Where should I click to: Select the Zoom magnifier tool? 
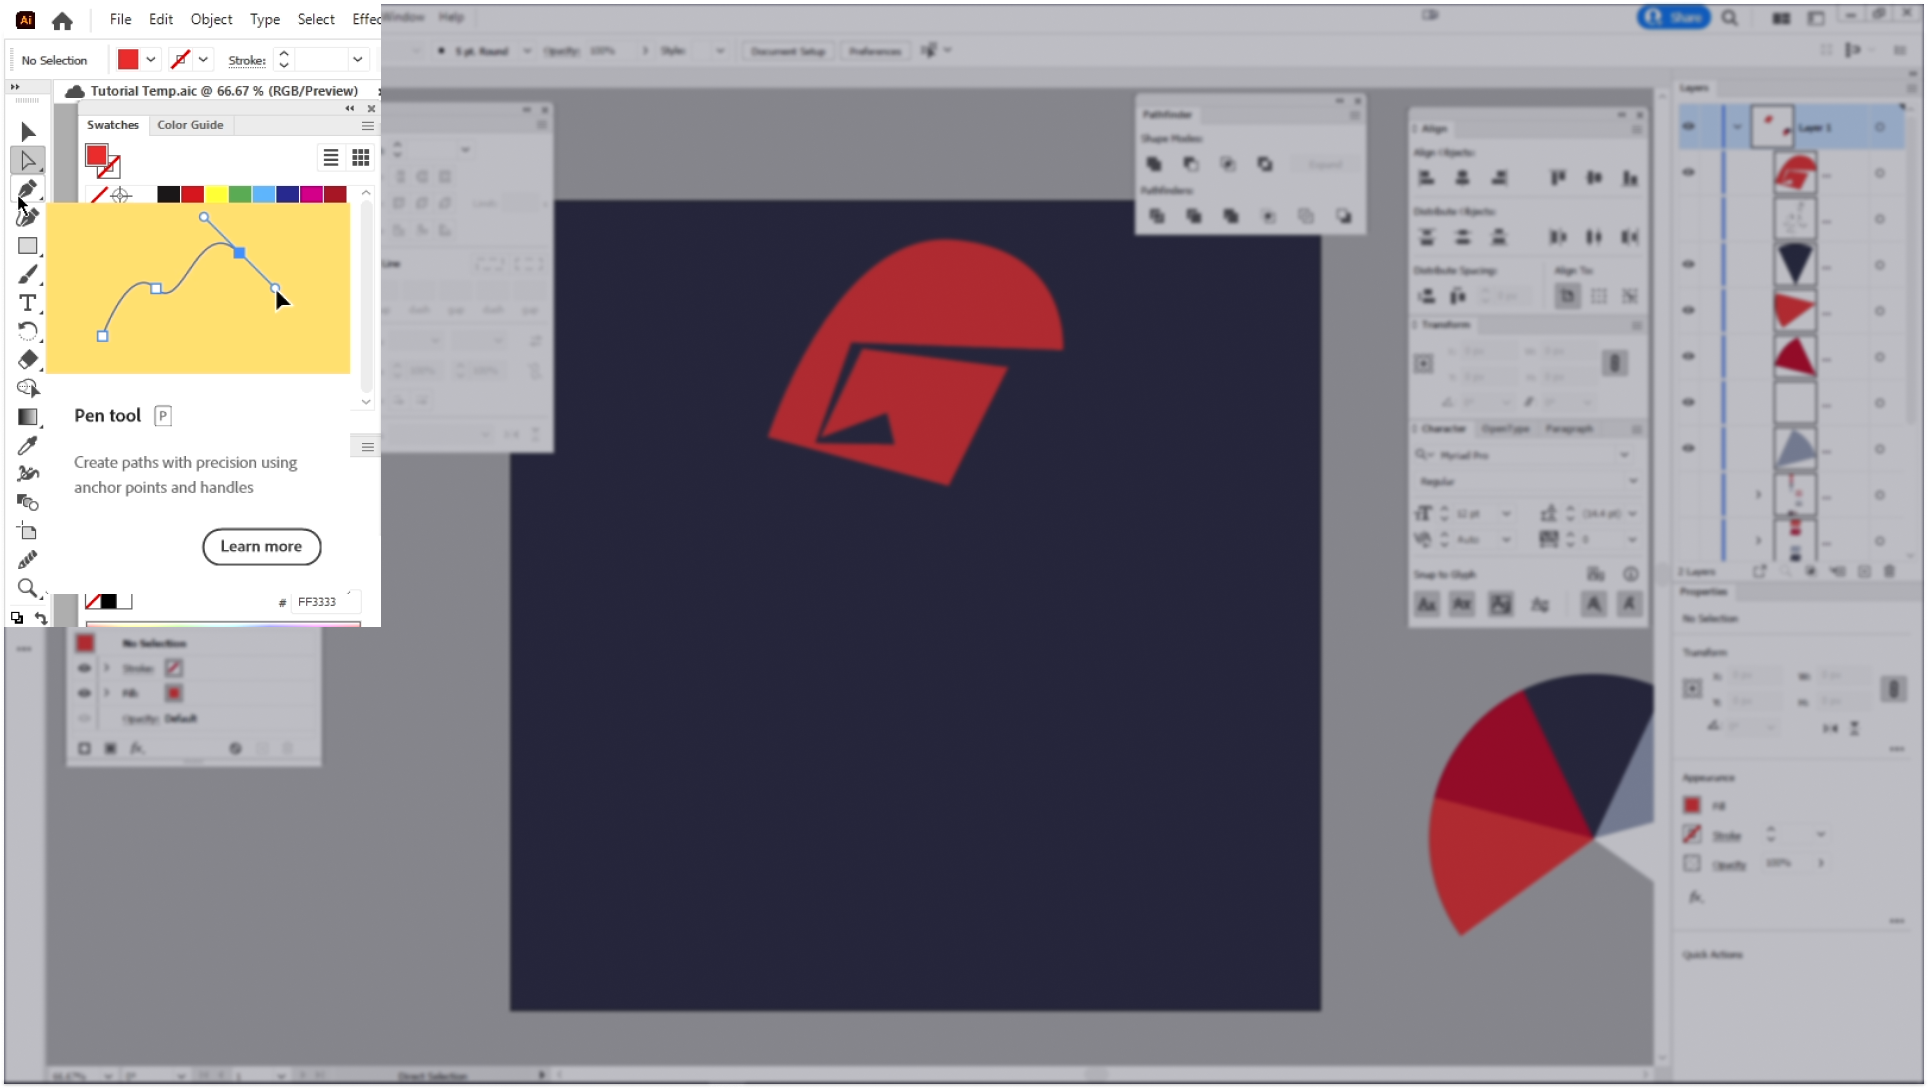(x=28, y=588)
